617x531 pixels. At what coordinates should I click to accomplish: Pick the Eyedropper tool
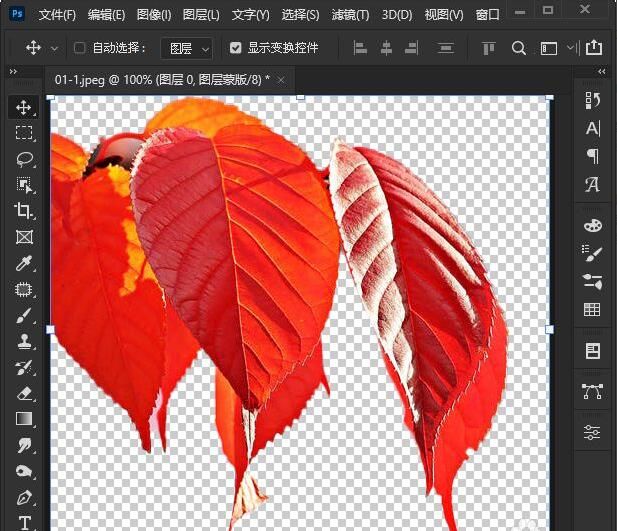point(24,263)
